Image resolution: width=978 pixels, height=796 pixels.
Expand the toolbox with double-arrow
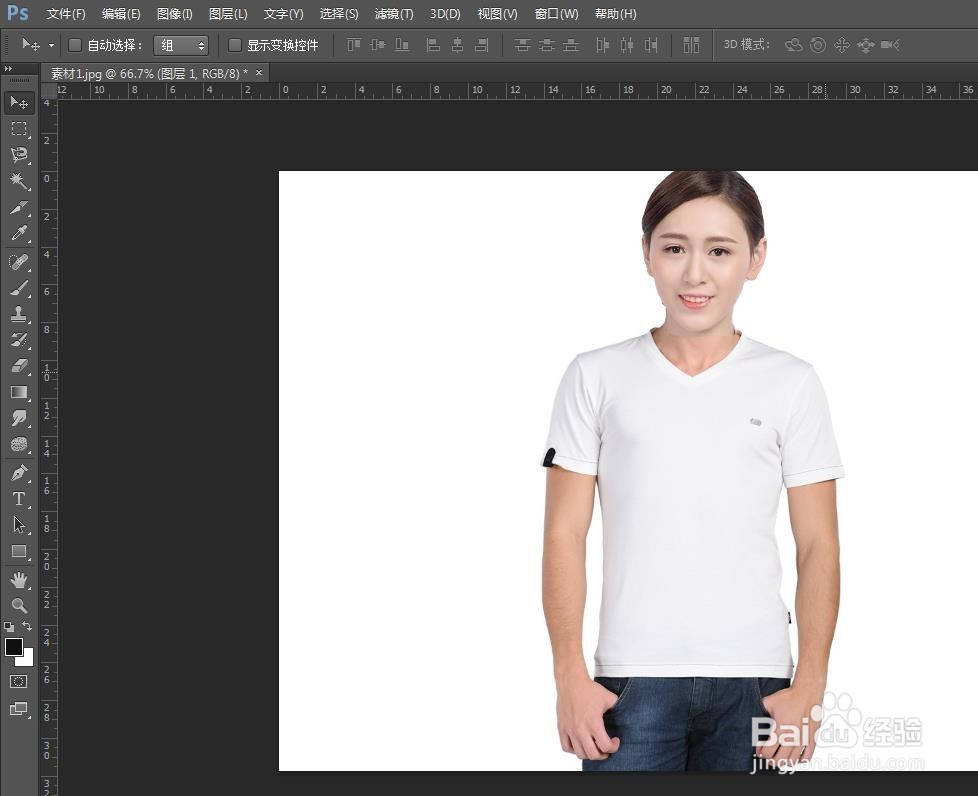tap(9, 69)
